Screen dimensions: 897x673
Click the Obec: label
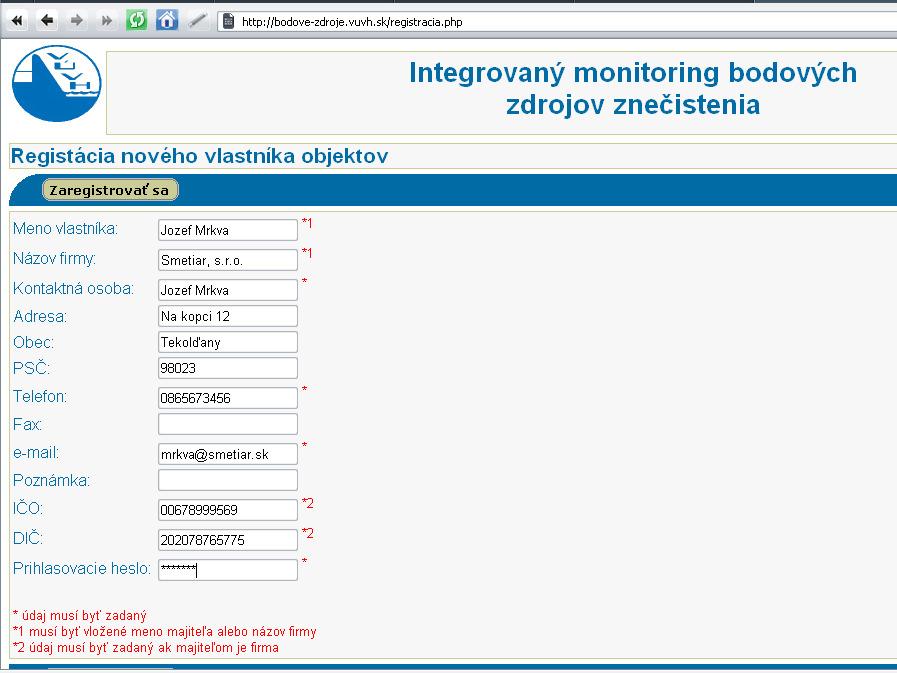point(34,342)
